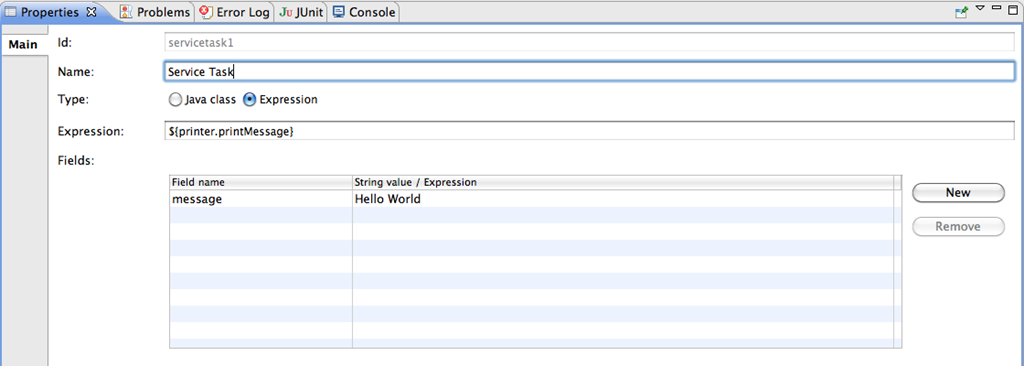Close the Properties view tab
This screenshot has width=1024, height=366.
[x=91, y=12]
